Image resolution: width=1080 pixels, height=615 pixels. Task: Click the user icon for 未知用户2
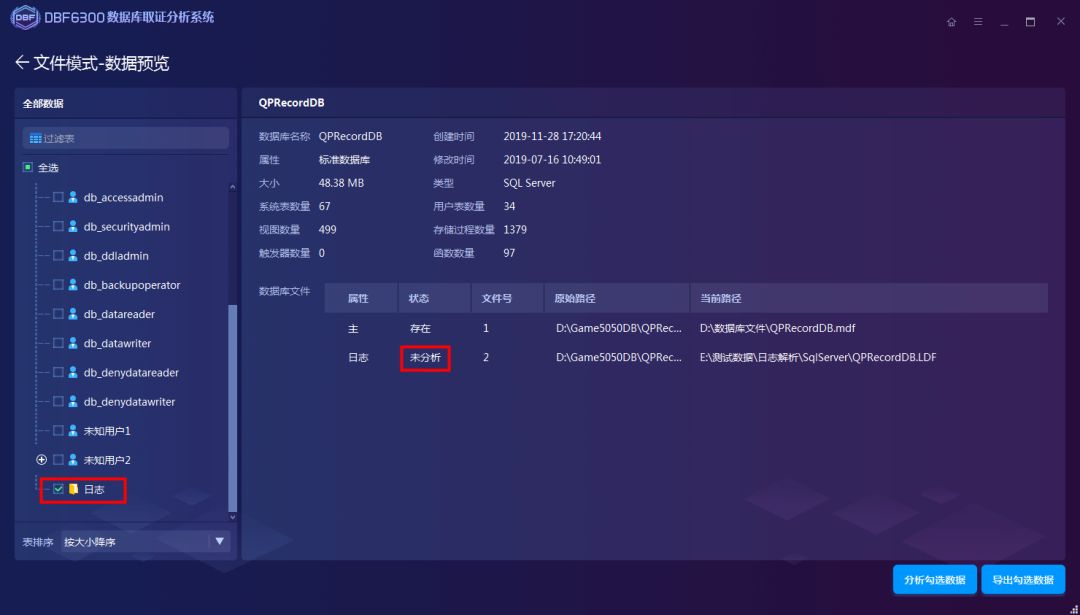tap(73, 460)
